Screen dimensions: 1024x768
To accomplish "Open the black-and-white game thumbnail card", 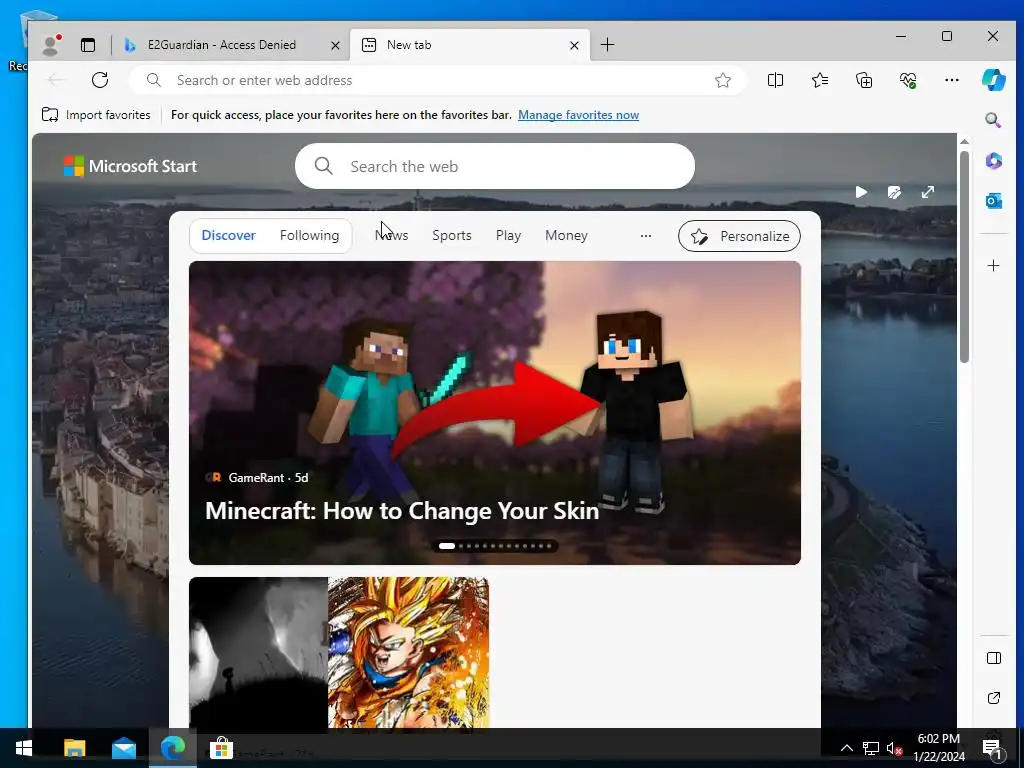I will click(258, 652).
